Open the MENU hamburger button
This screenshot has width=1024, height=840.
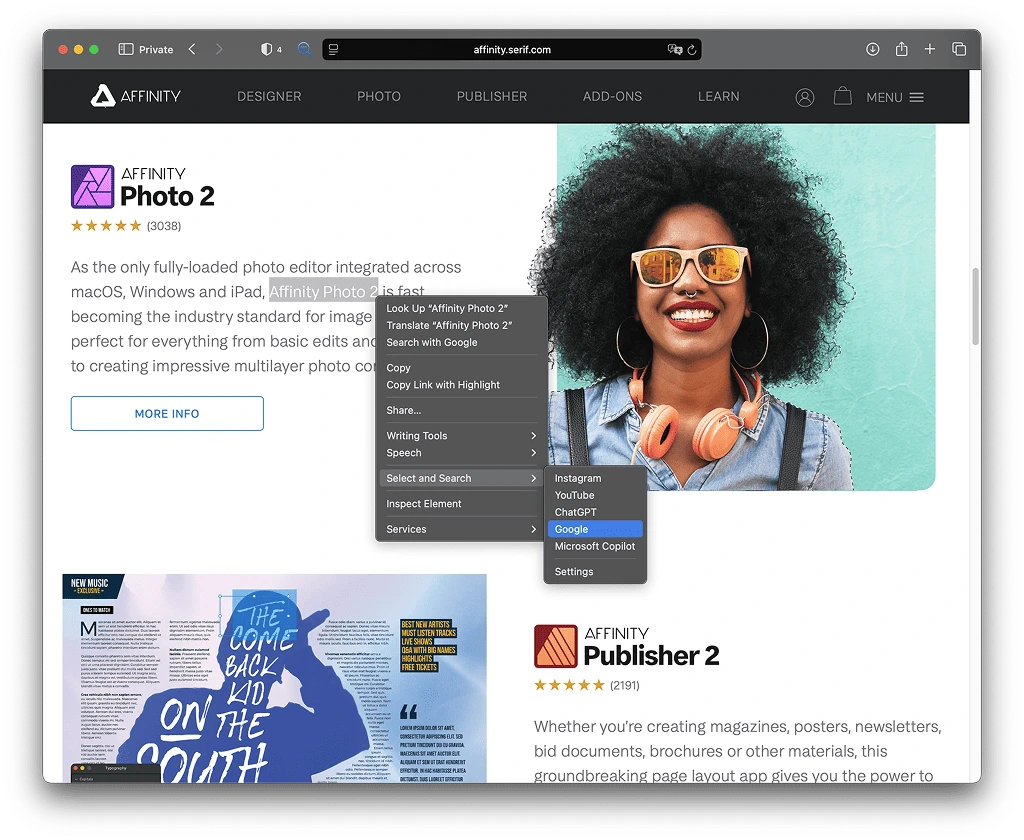(x=895, y=97)
